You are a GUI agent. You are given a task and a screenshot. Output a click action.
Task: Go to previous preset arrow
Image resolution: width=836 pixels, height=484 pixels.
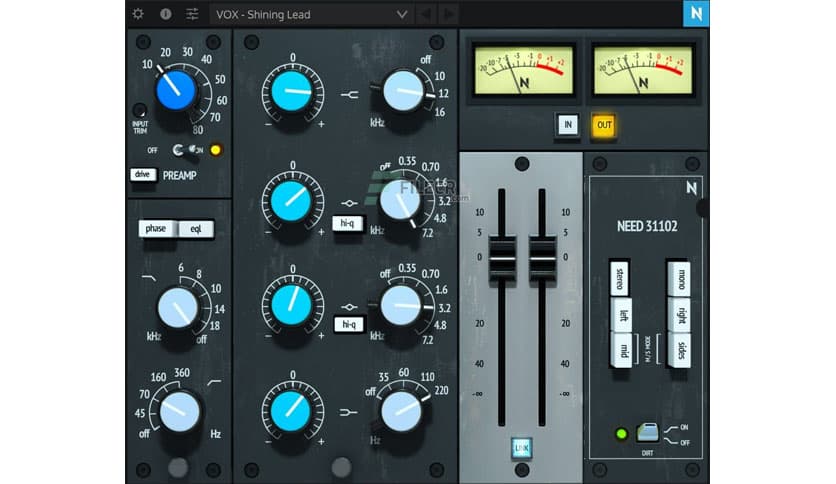pos(426,14)
